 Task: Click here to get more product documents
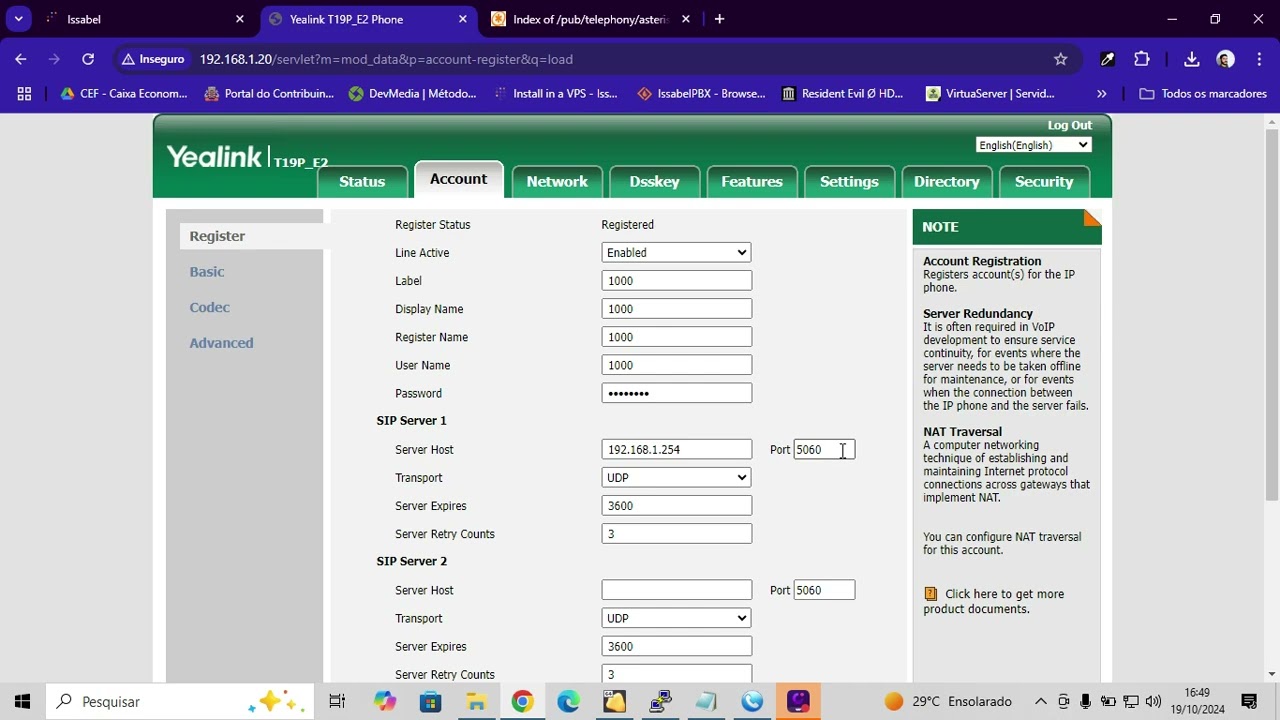pyautogui.click(x=993, y=601)
